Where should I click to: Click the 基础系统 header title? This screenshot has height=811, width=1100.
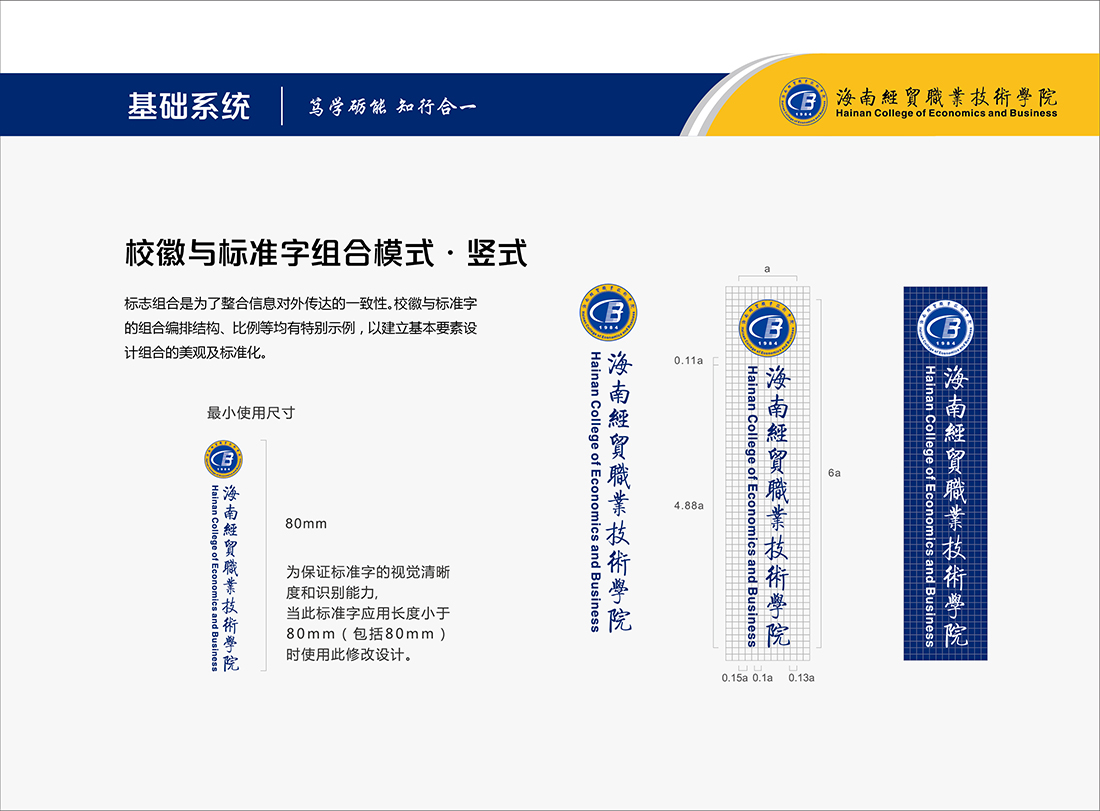(x=189, y=106)
